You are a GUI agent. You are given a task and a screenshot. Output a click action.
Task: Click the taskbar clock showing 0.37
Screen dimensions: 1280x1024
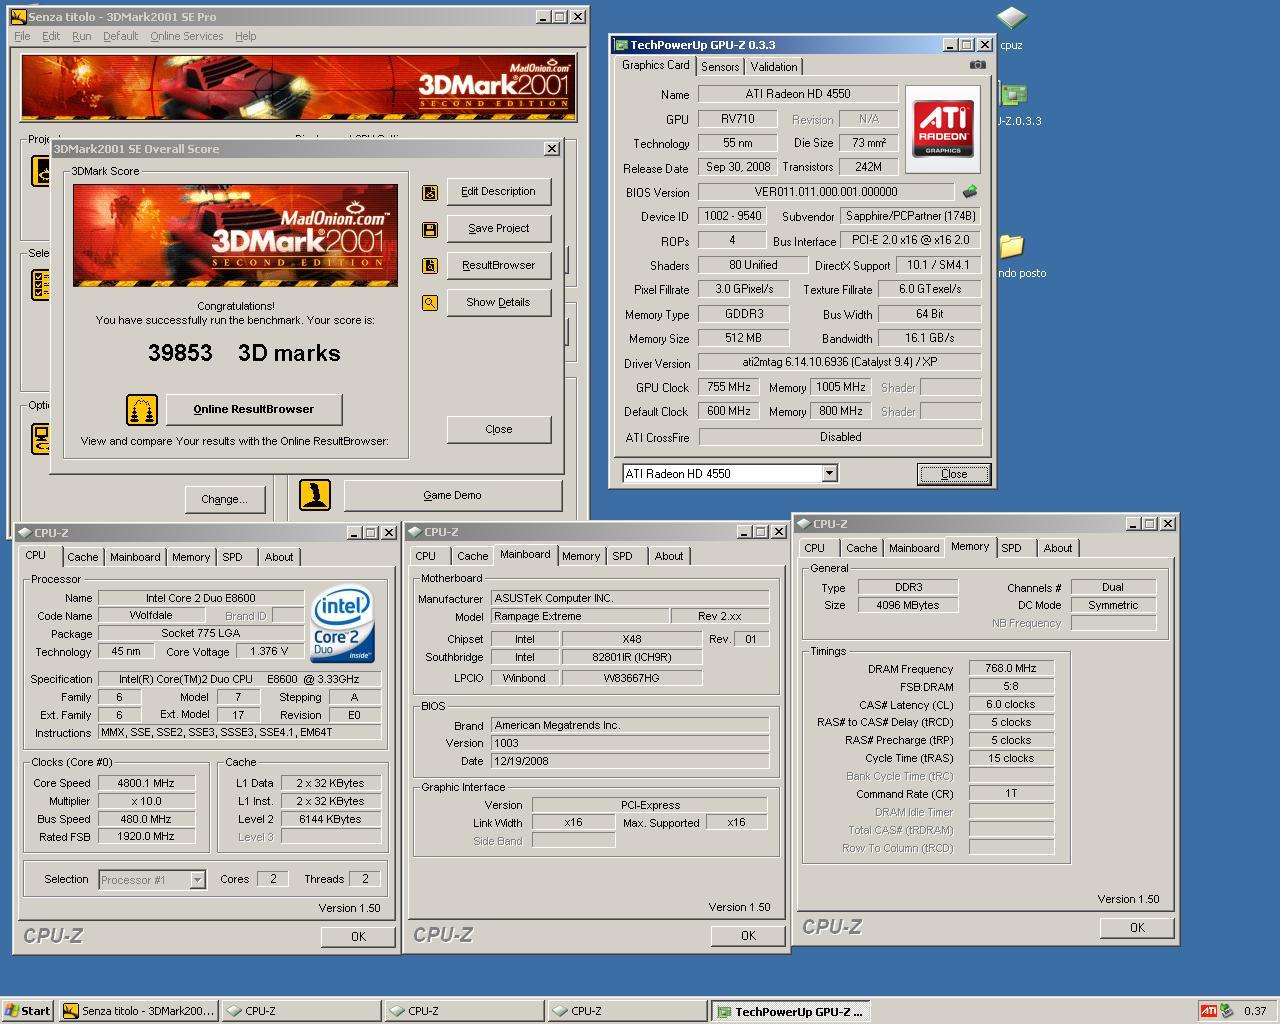point(1255,1011)
